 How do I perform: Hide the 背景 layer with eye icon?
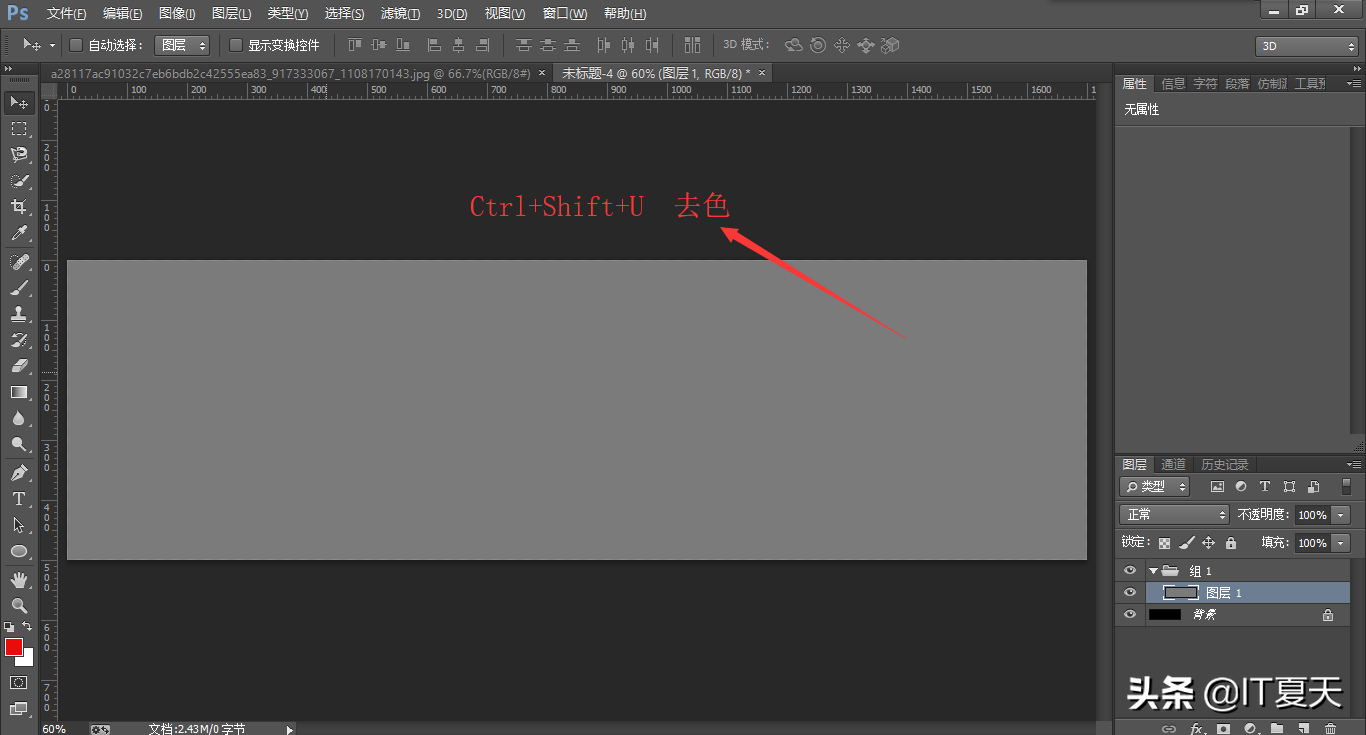pos(1130,615)
